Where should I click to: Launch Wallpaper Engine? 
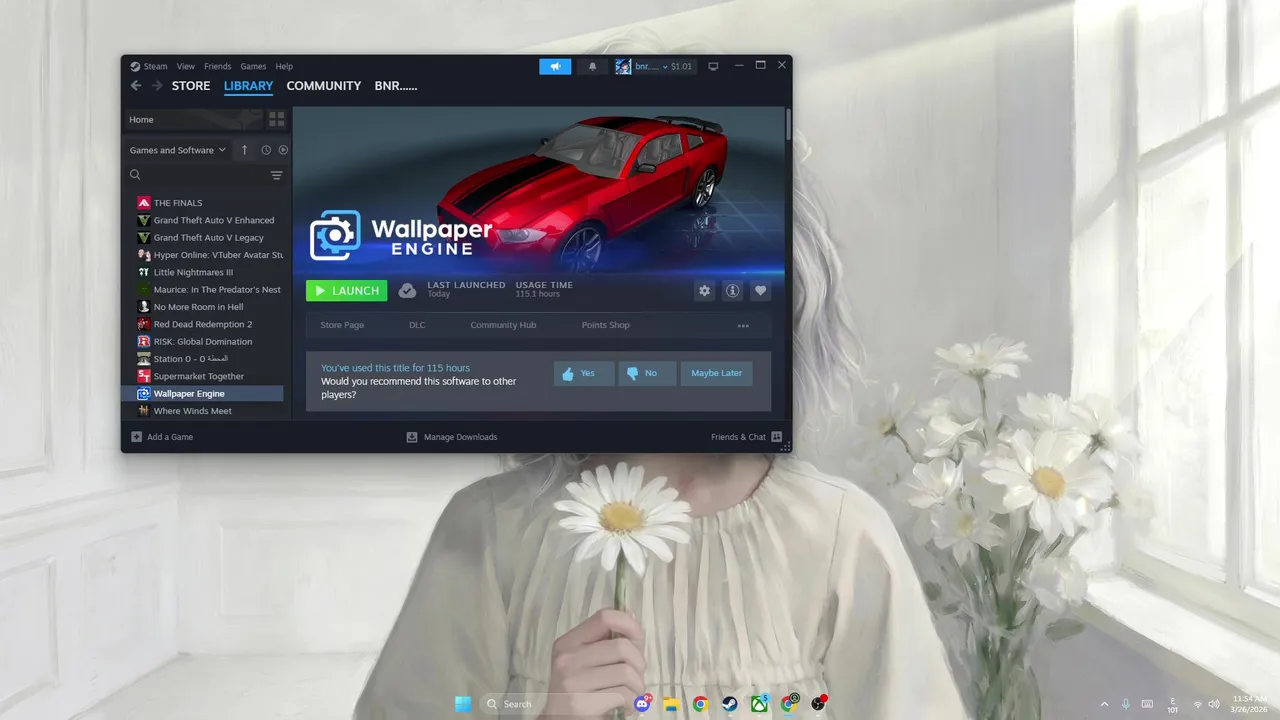click(x=346, y=290)
